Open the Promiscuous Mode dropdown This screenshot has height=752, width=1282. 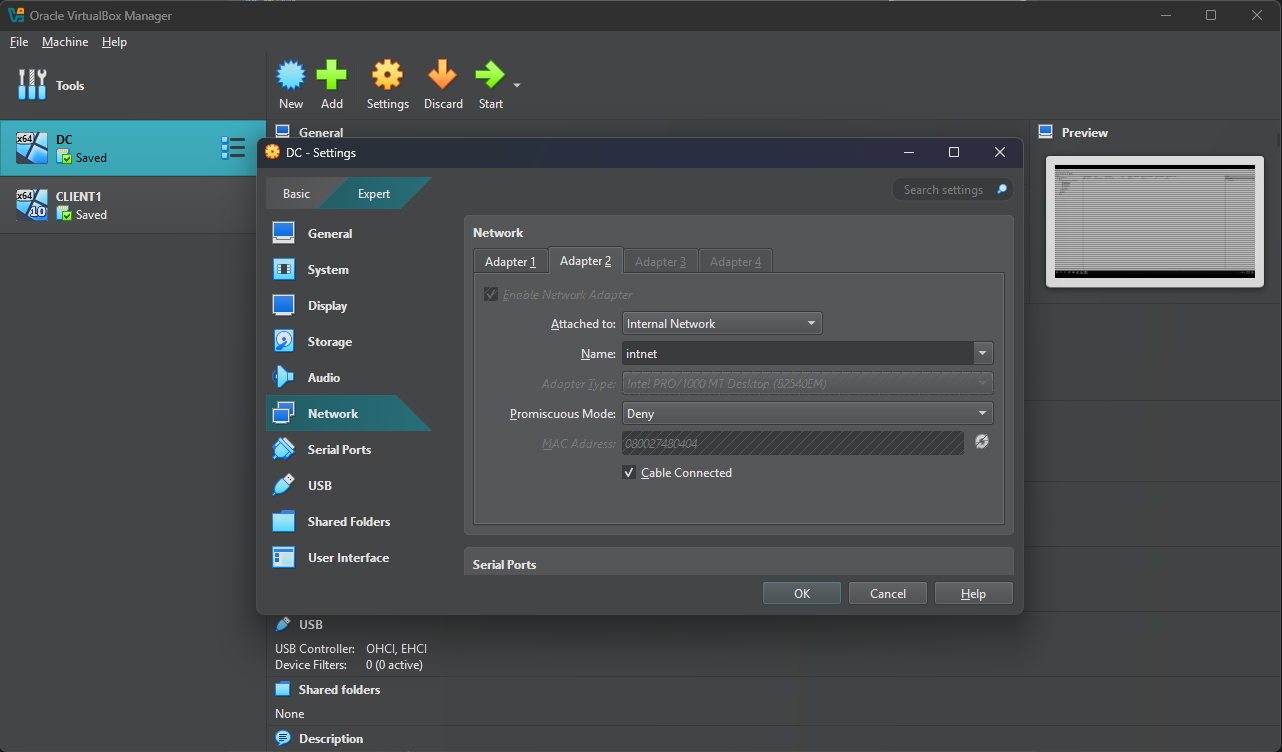tap(807, 413)
